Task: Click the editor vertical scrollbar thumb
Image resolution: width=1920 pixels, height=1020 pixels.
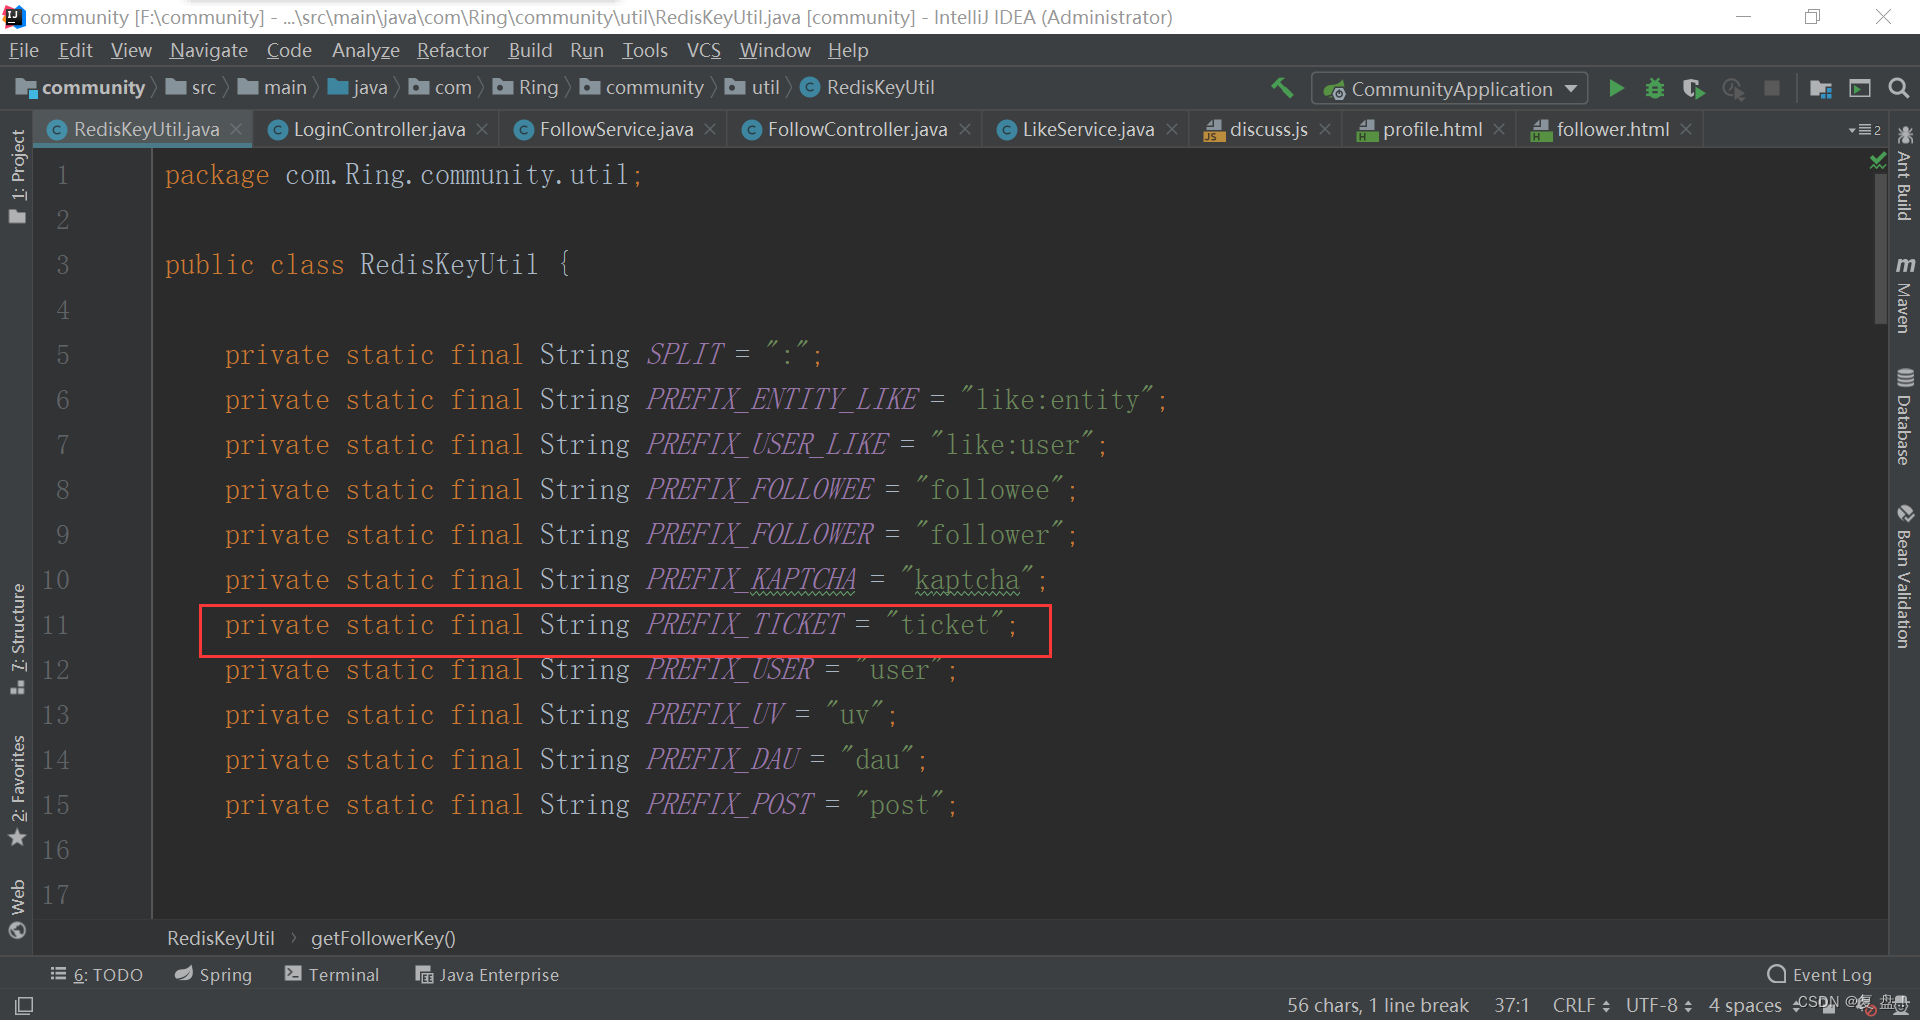Action: pyautogui.click(x=1880, y=250)
